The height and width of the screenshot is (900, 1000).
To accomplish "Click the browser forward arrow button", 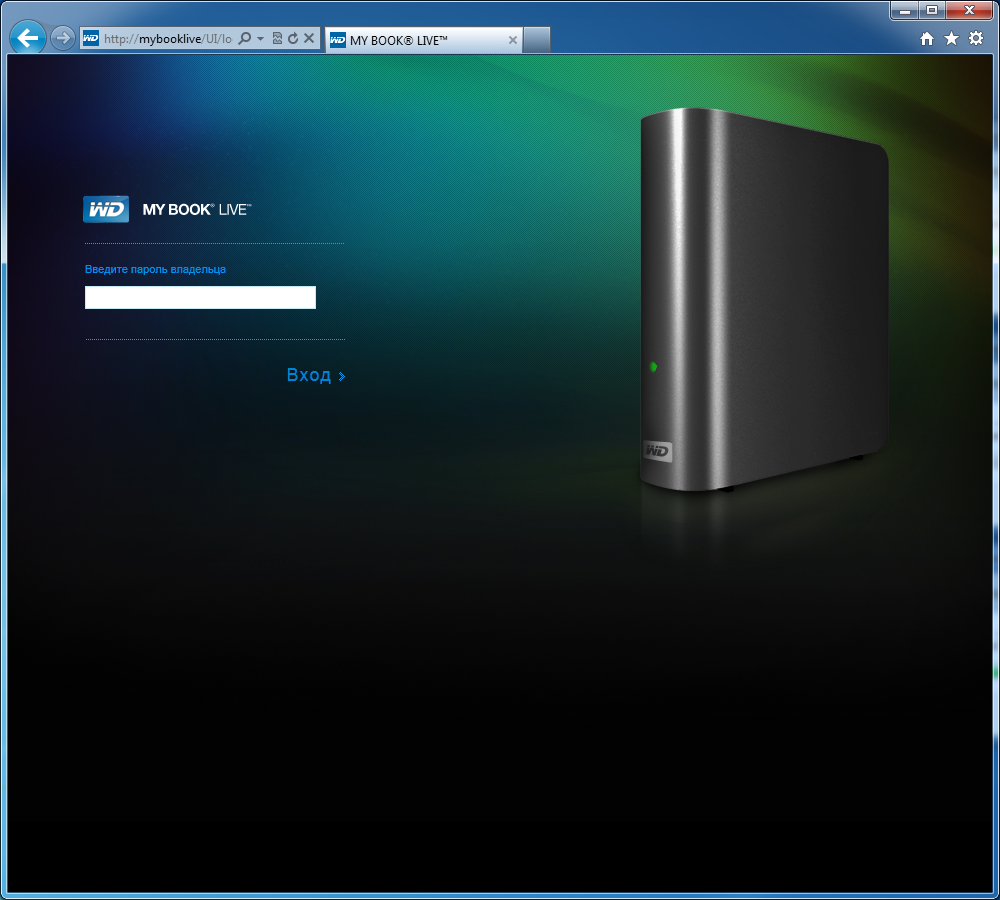I will (x=62, y=38).
